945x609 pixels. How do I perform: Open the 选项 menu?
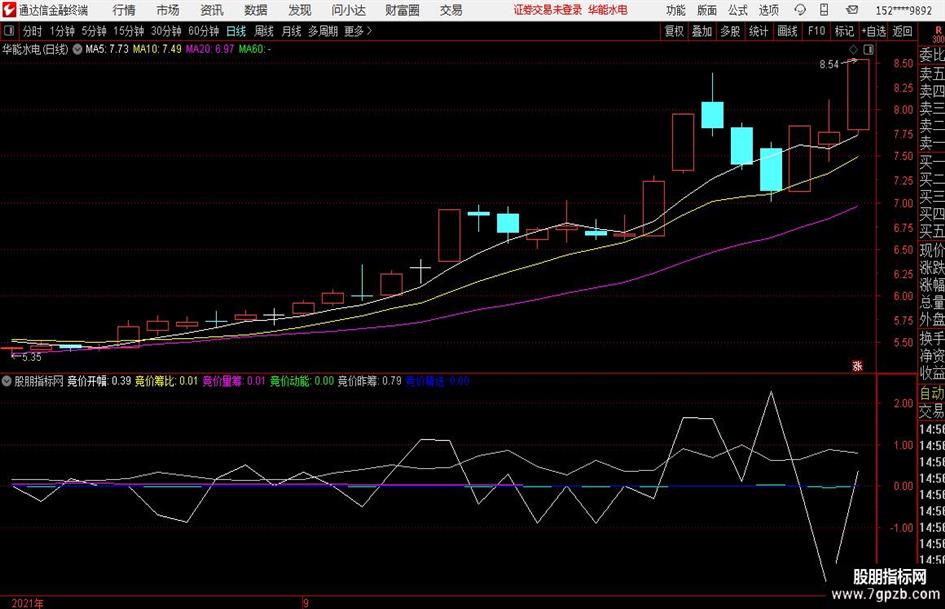[768, 10]
